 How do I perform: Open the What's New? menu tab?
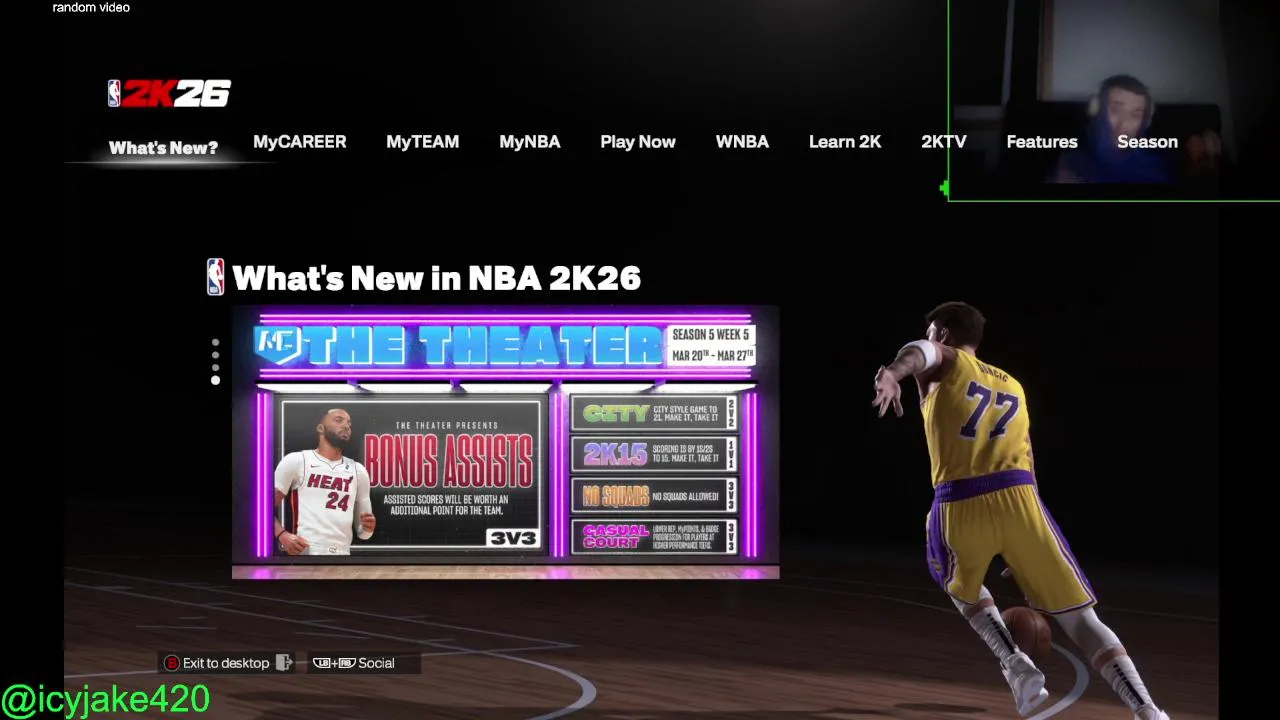pyautogui.click(x=163, y=148)
